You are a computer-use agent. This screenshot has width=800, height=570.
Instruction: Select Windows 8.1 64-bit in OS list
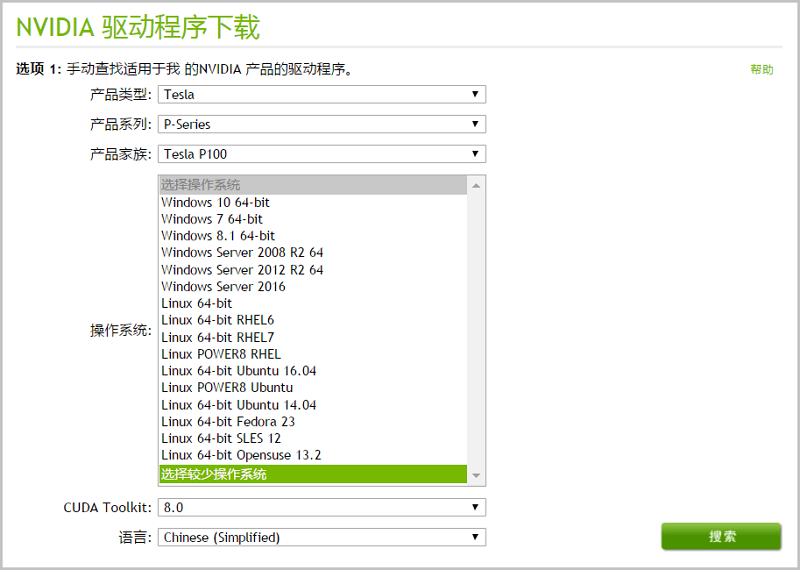(x=313, y=236)
